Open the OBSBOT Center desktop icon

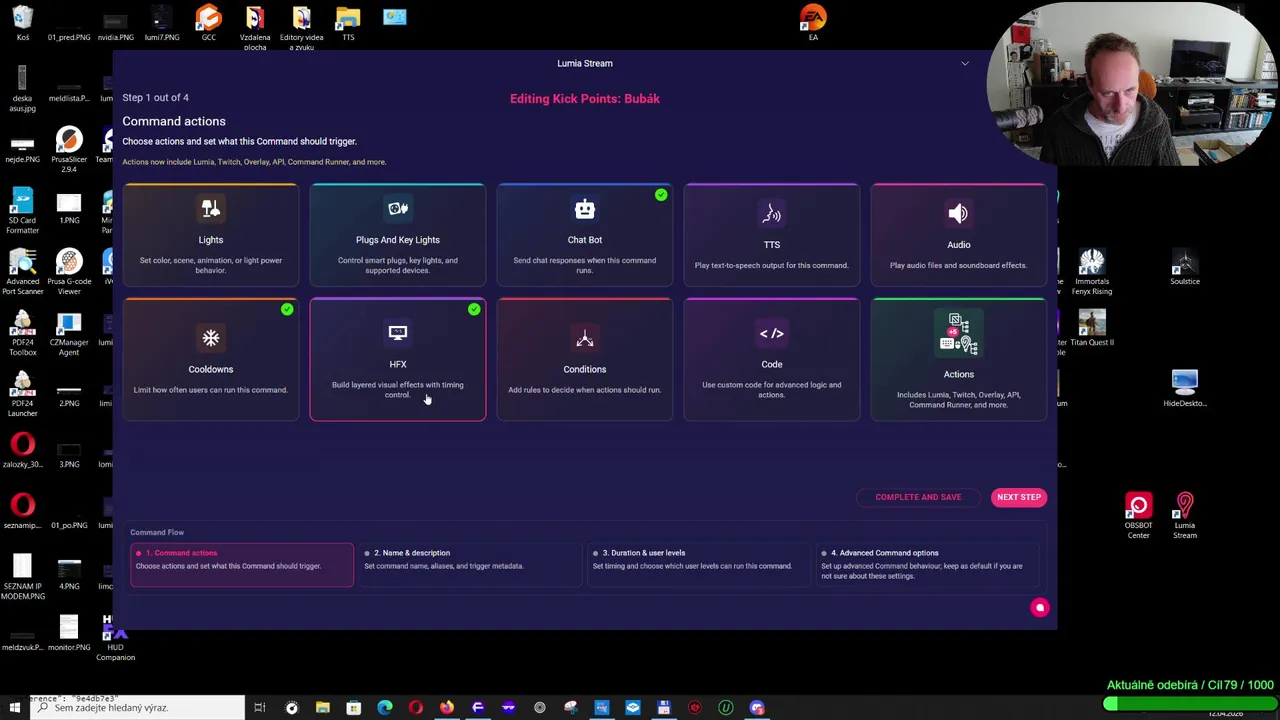click(1138, 516)
